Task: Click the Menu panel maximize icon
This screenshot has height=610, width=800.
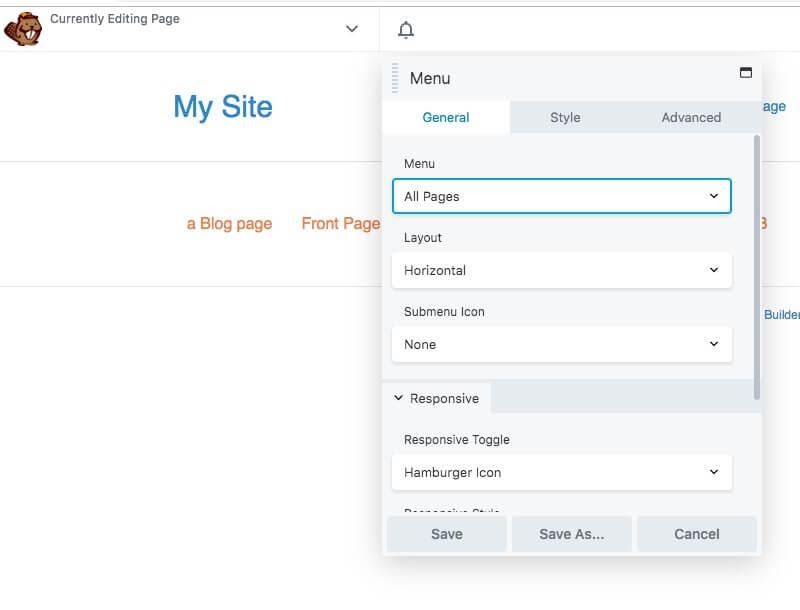Action: click(745, 73)
